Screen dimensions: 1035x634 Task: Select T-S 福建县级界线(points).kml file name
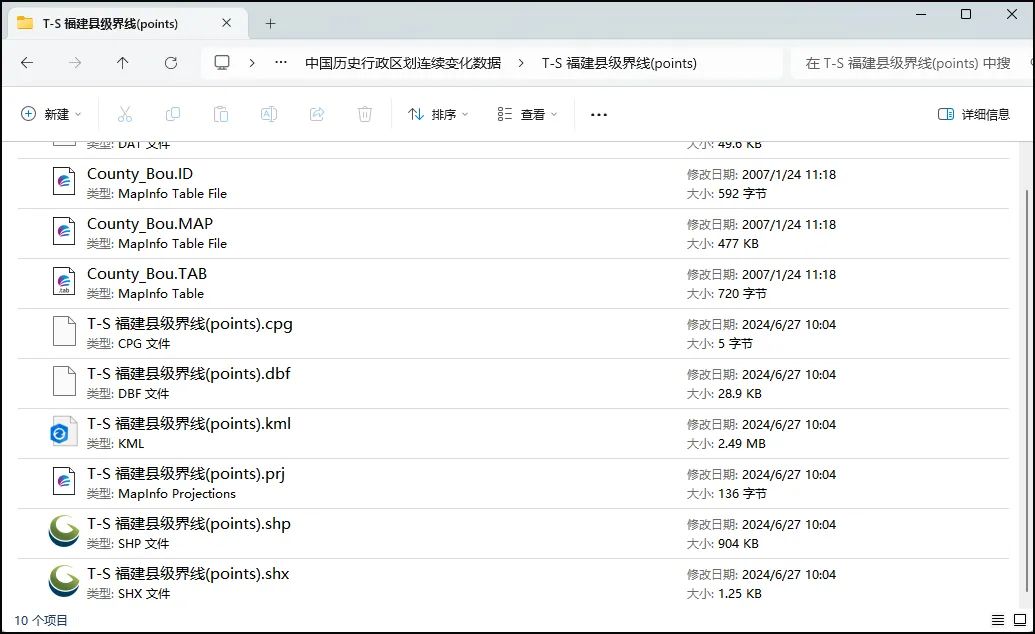(x=189, y=424)
